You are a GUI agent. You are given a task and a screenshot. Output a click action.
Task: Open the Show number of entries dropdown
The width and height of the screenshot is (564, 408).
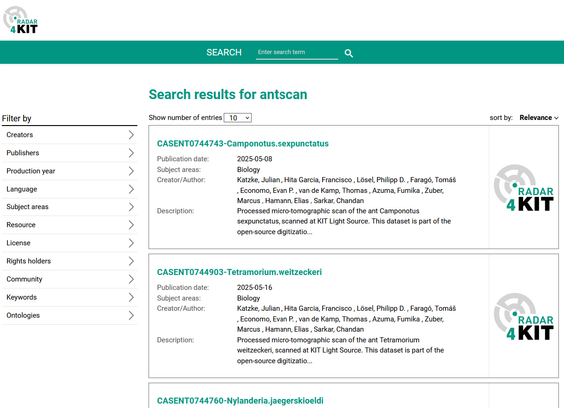238,118
